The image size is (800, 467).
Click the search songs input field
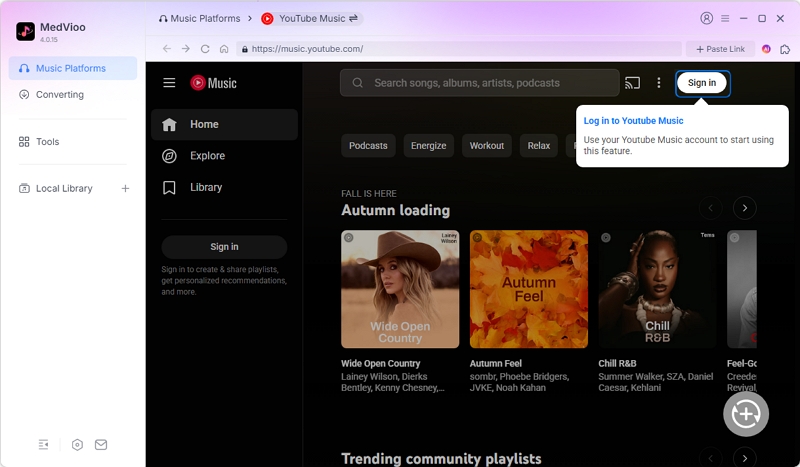pos(480,83)
